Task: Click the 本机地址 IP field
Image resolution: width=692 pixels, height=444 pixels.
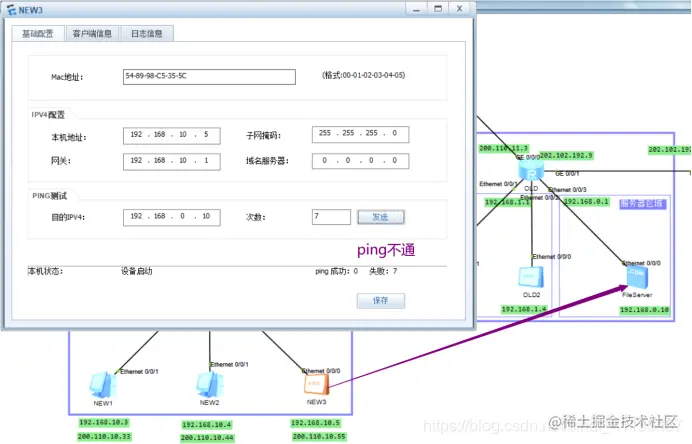Action: [x=172, y=135]
